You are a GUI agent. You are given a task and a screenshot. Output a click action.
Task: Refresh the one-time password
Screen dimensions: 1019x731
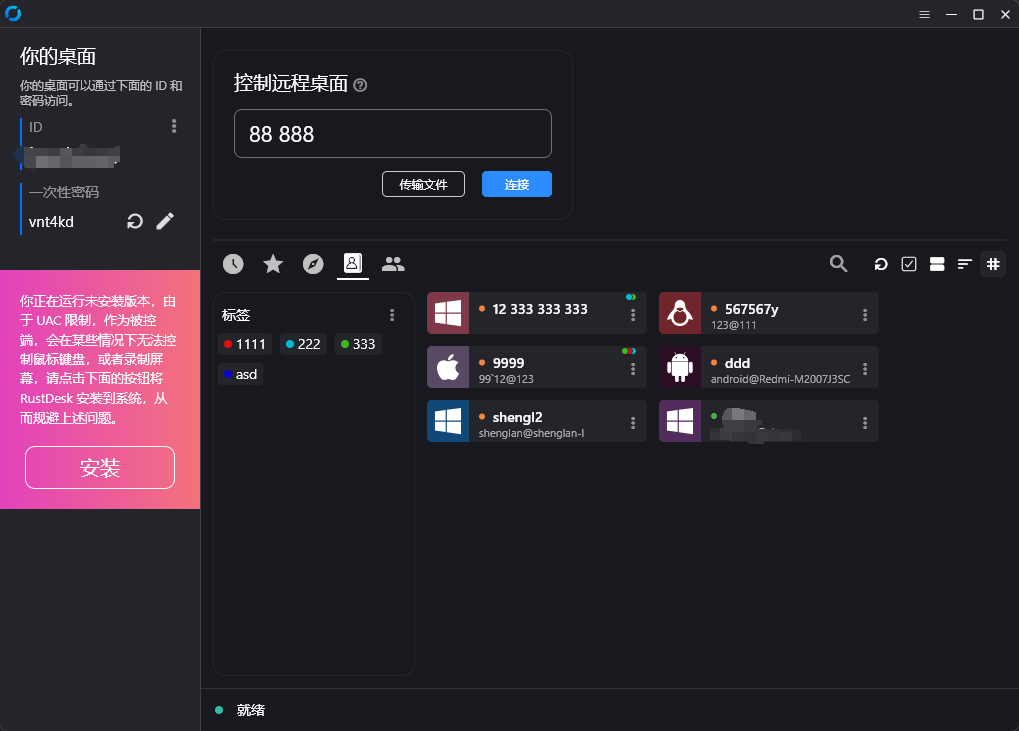point(135,221)
